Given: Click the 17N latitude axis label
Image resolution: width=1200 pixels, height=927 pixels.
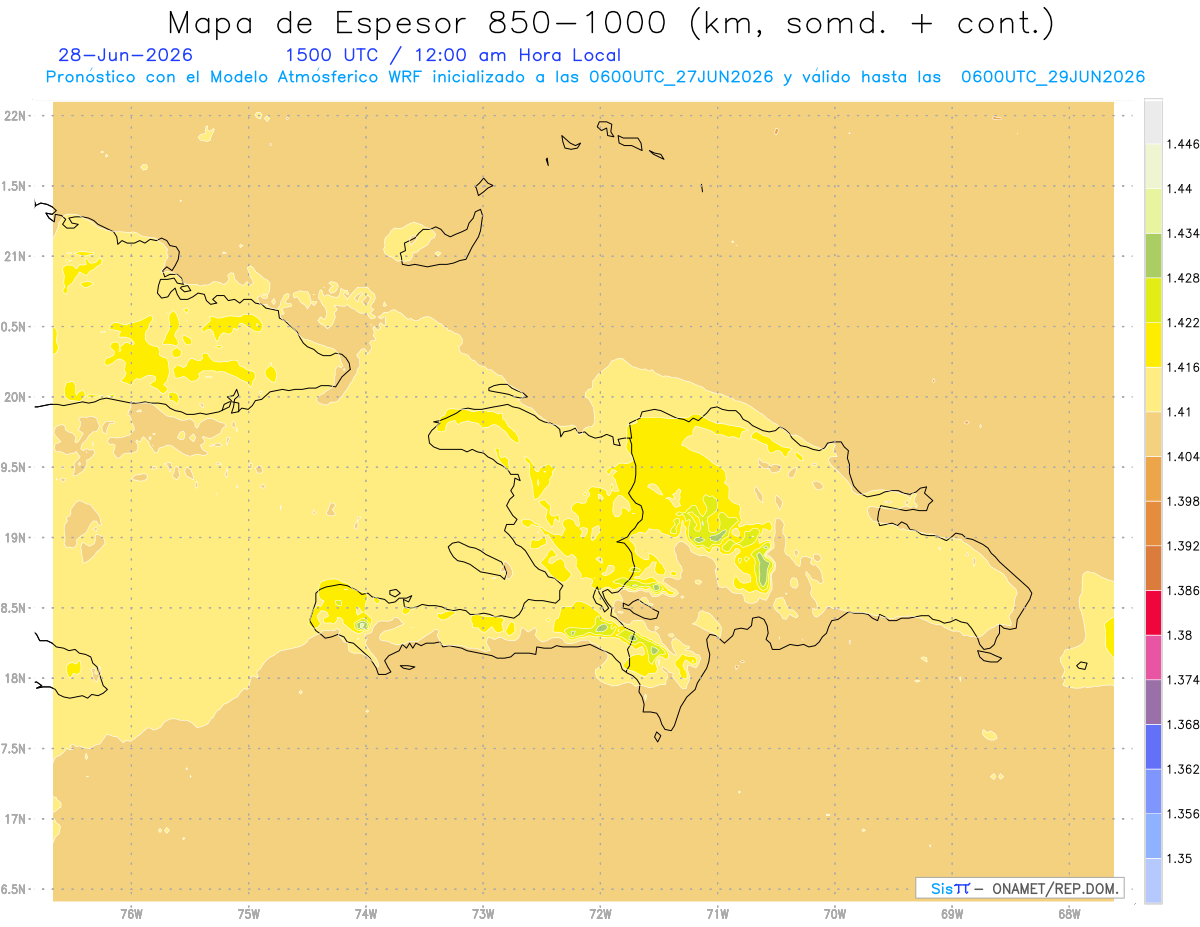Looking at the screenshot, I should [15, 819].
